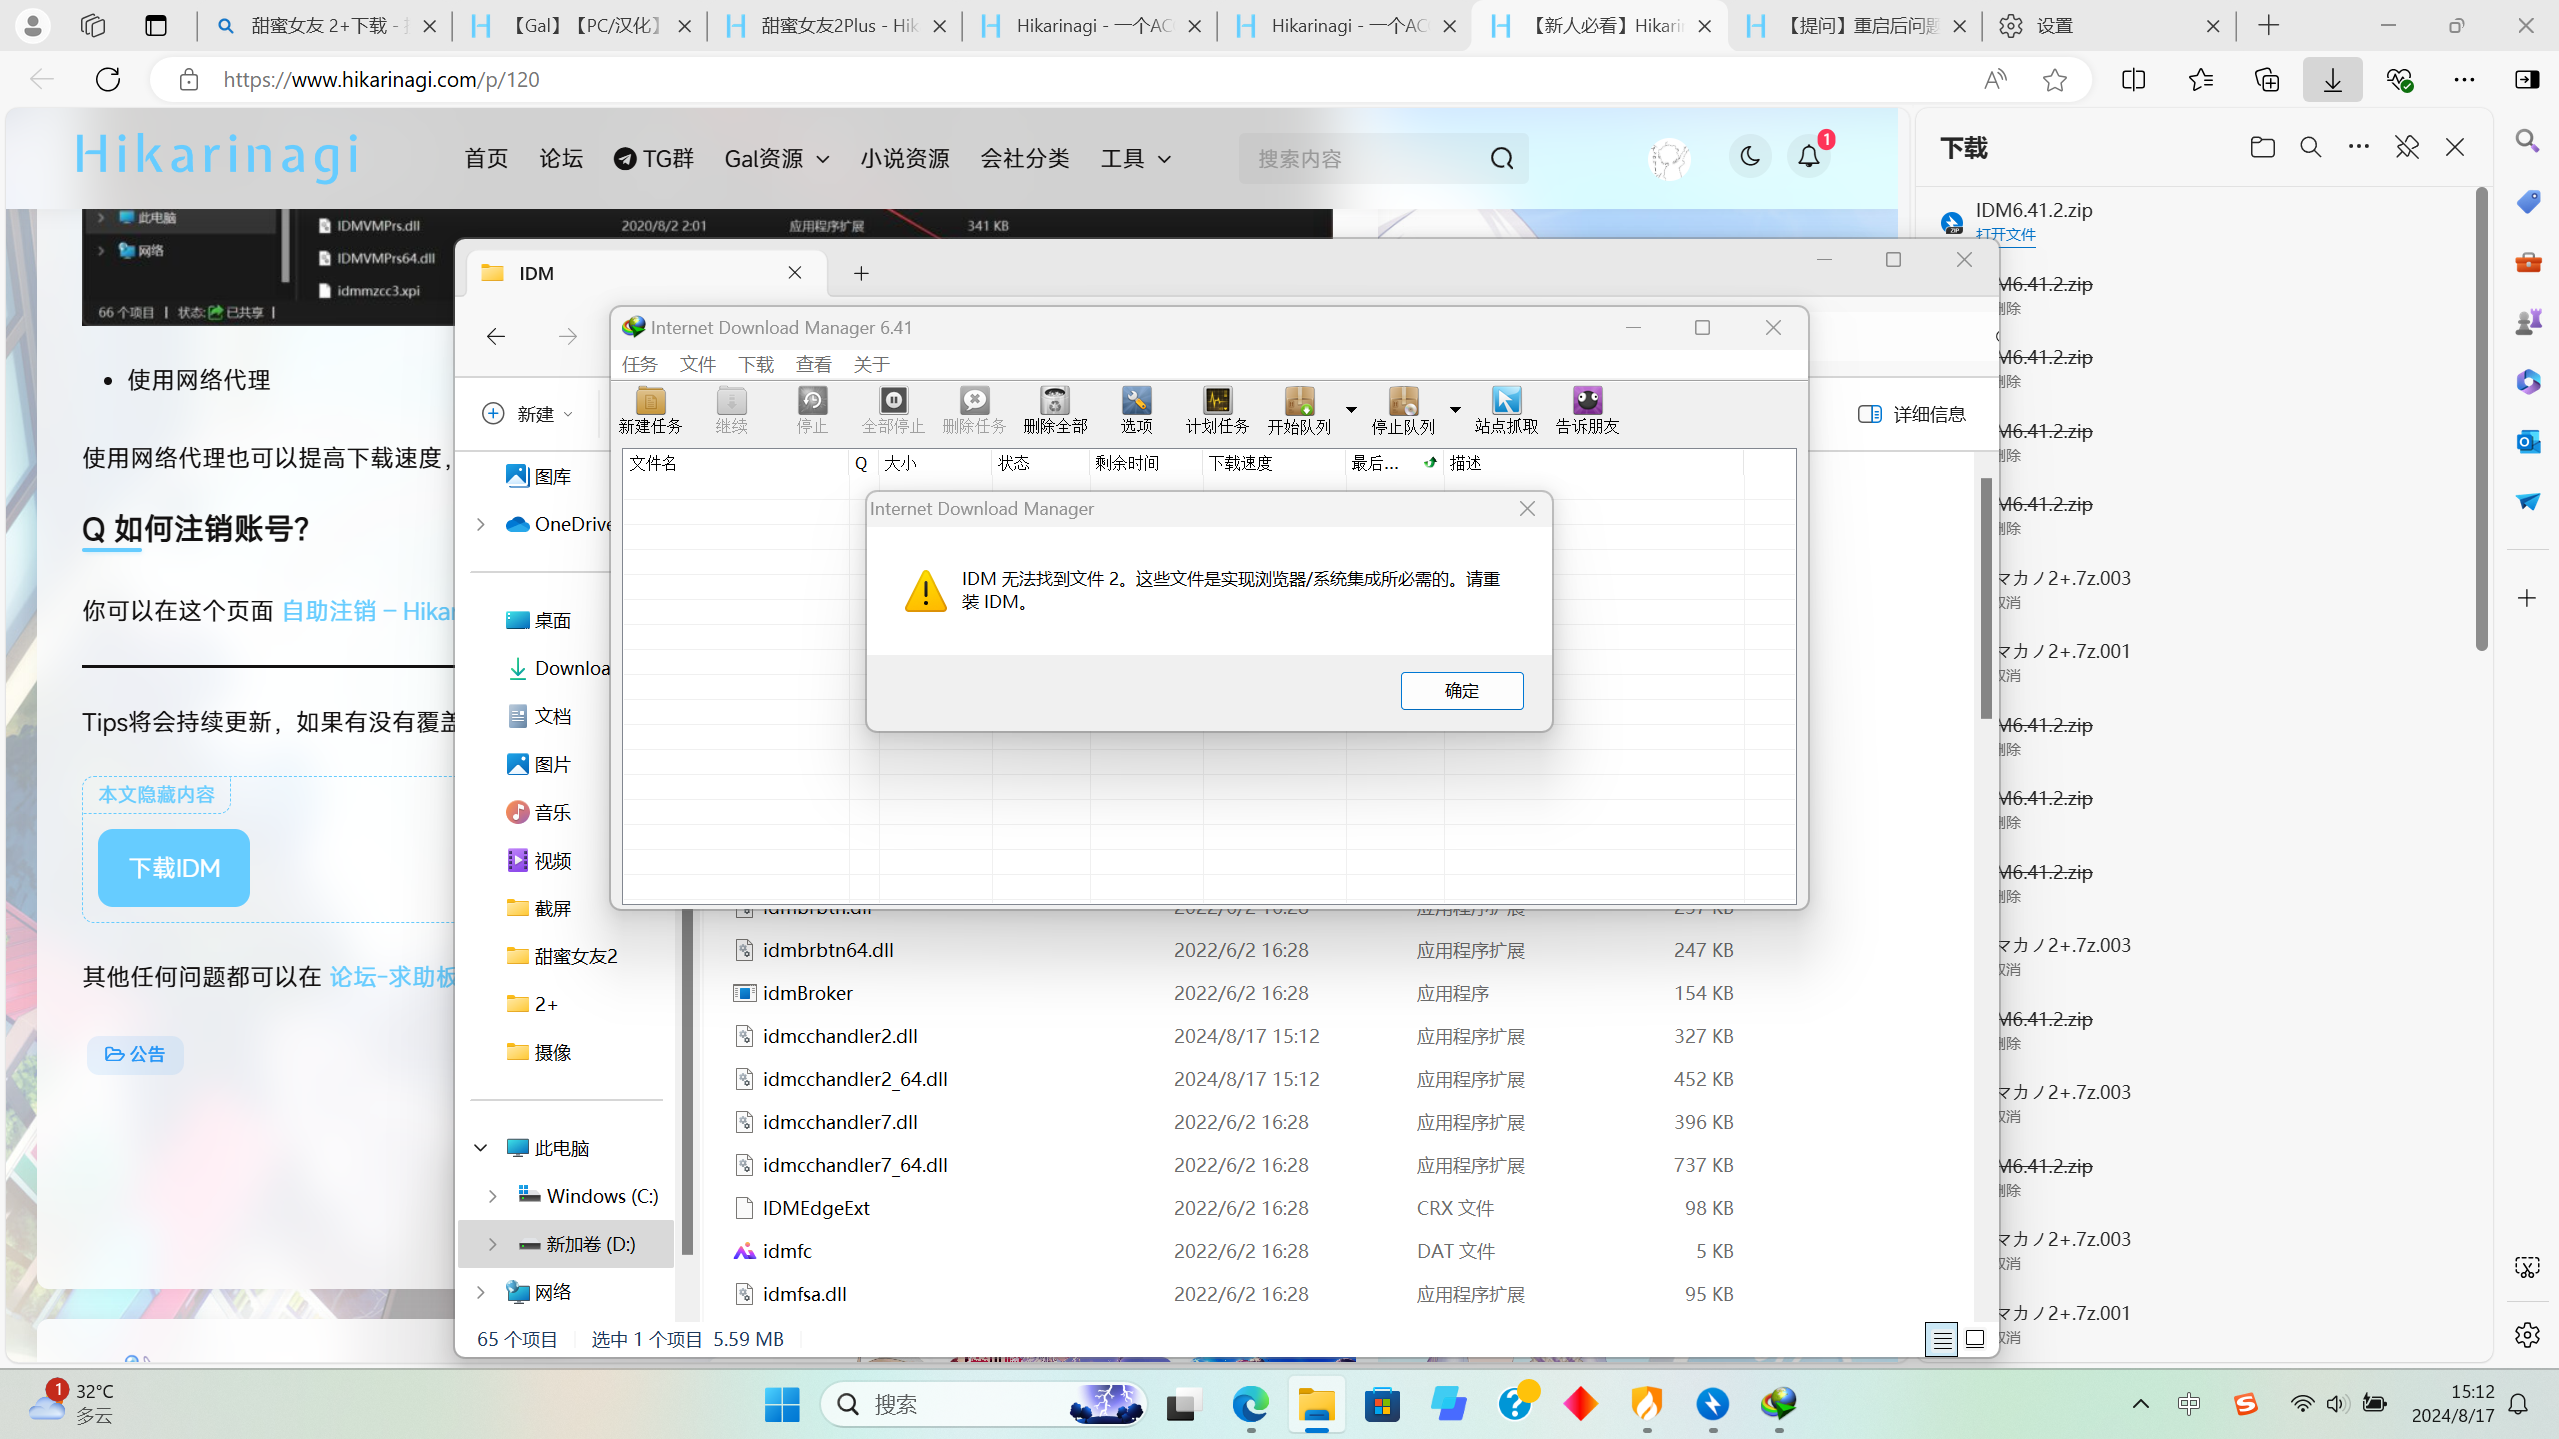Click 确定 in IDM error dialog
This screenshot has width=2559, height=1439.
click(1461, 691)
